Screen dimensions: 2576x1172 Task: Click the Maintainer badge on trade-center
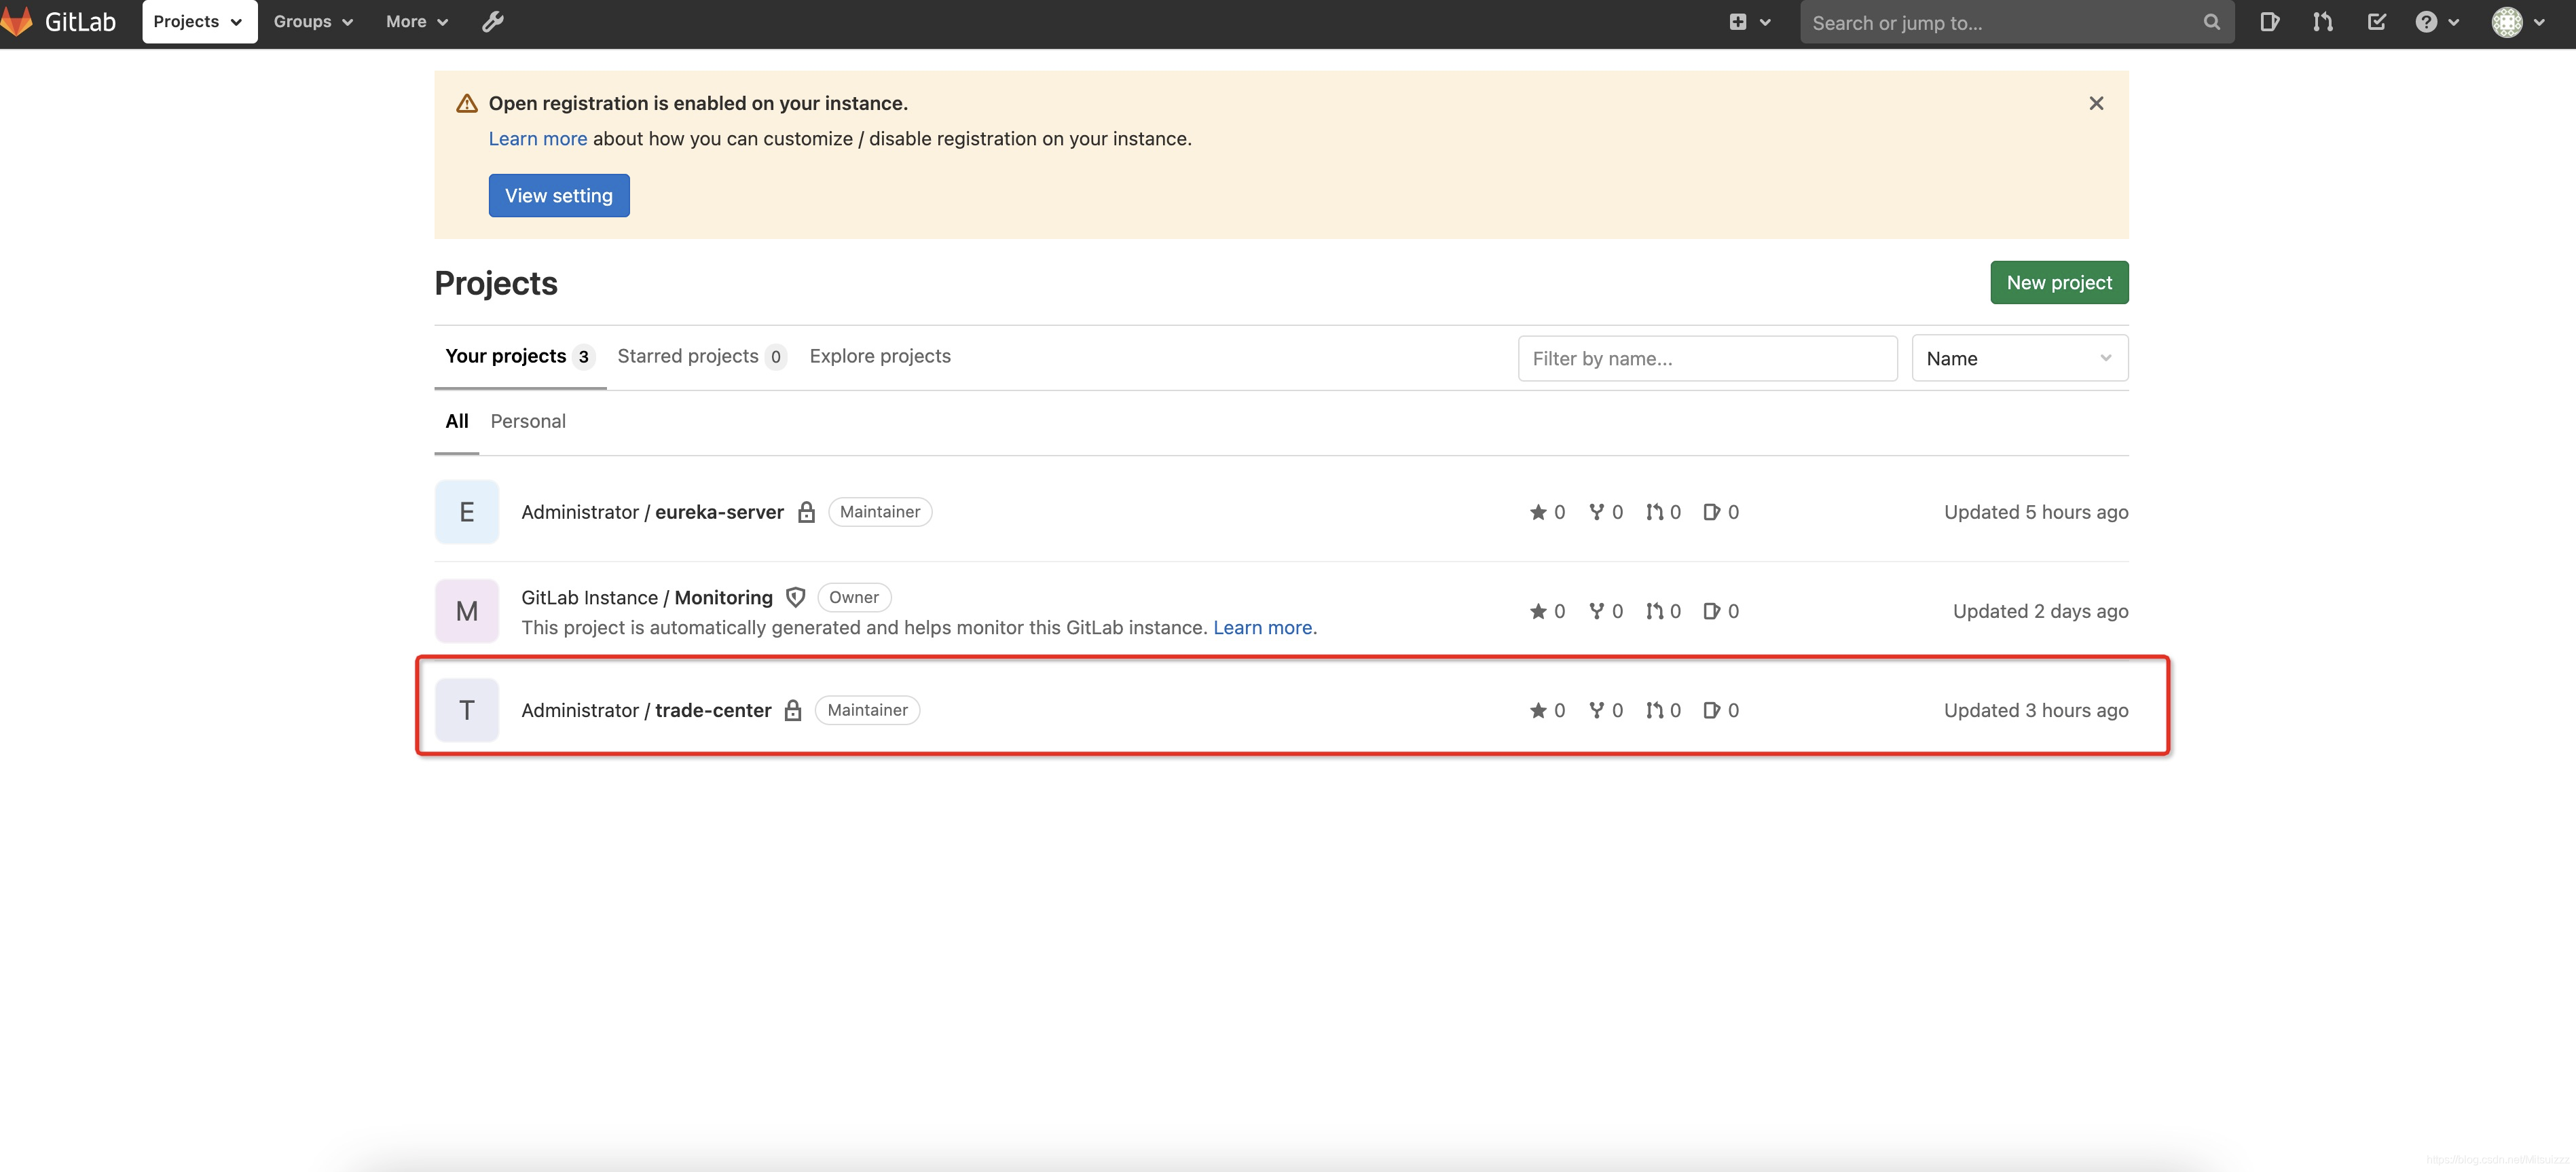(867, 710)
